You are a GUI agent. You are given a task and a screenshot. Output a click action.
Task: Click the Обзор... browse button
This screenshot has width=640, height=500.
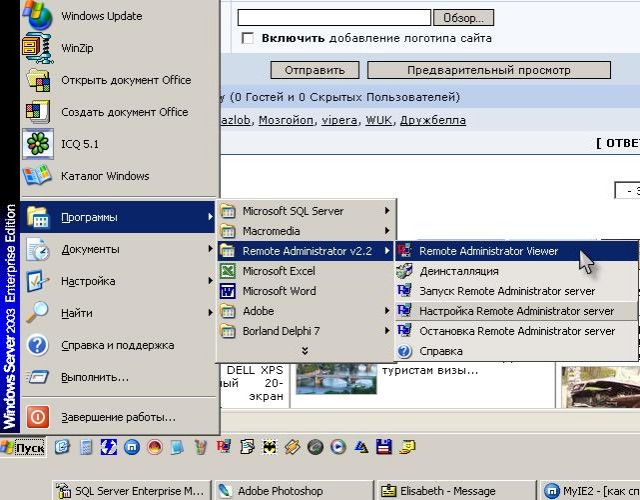463,18
